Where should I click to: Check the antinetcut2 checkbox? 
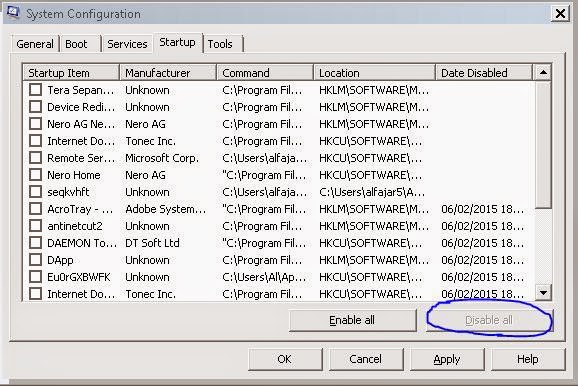pos(35,226)
